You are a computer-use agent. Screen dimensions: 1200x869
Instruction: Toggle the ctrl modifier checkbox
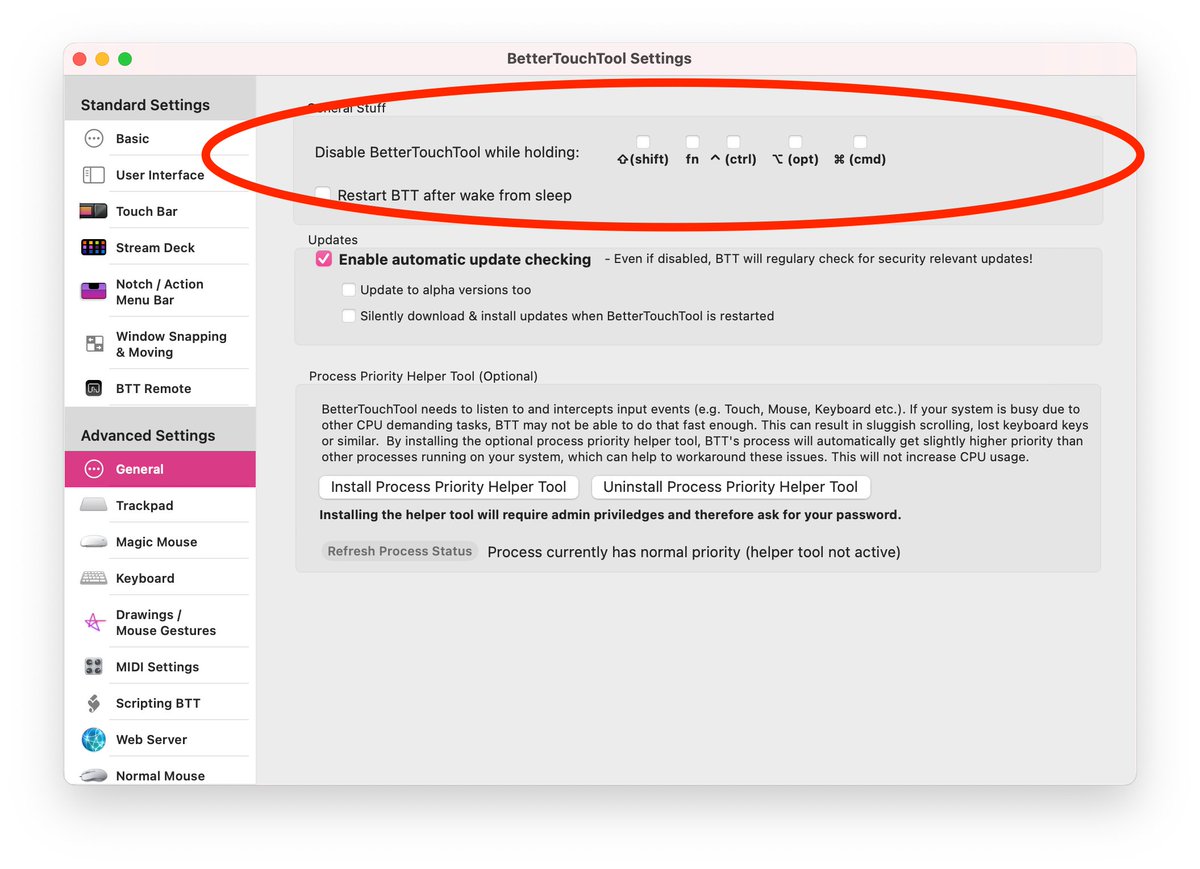pos(733,142)
